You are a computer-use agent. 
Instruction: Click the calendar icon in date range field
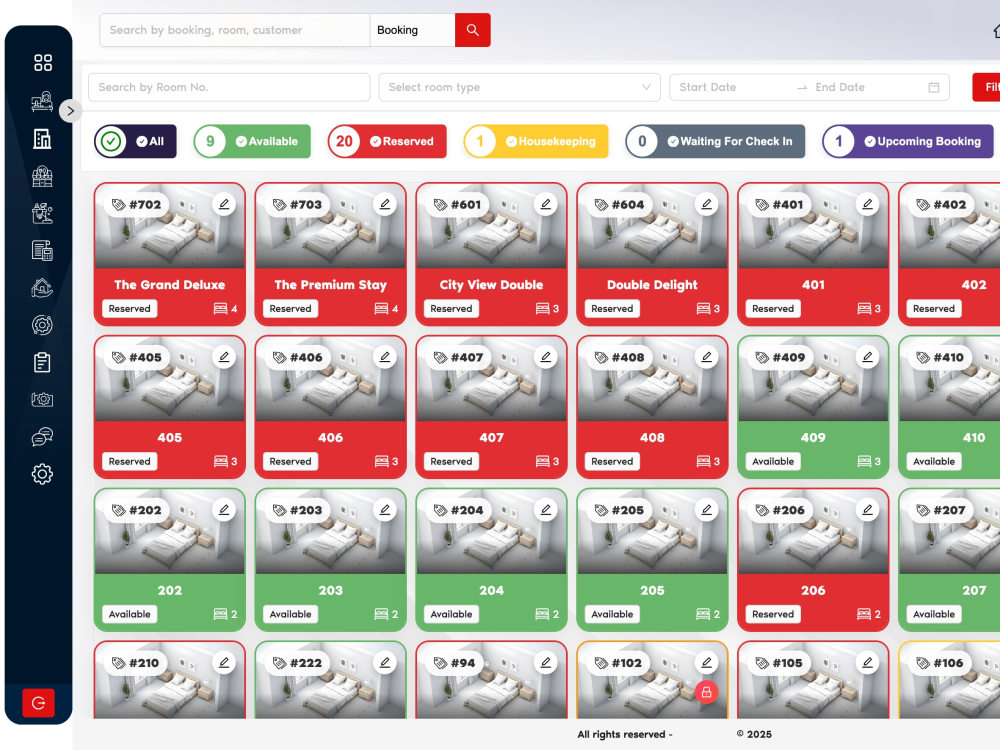(934, 87)
